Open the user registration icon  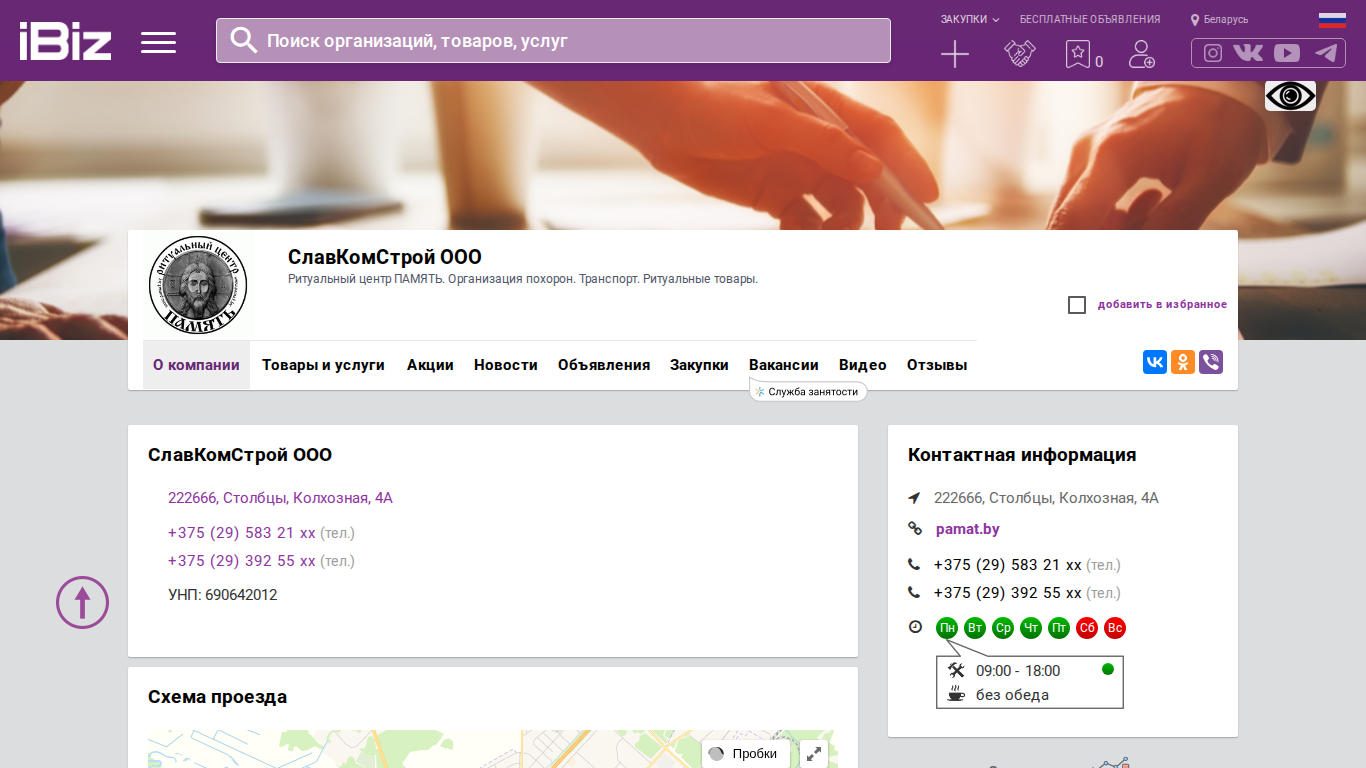click(1141, 54)
